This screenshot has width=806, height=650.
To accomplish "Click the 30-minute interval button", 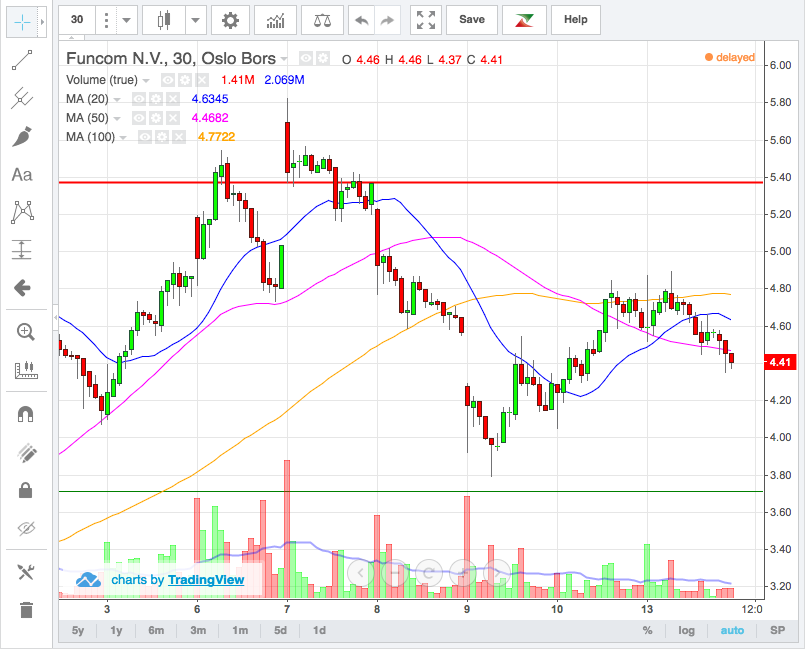I will coord(77,20).
